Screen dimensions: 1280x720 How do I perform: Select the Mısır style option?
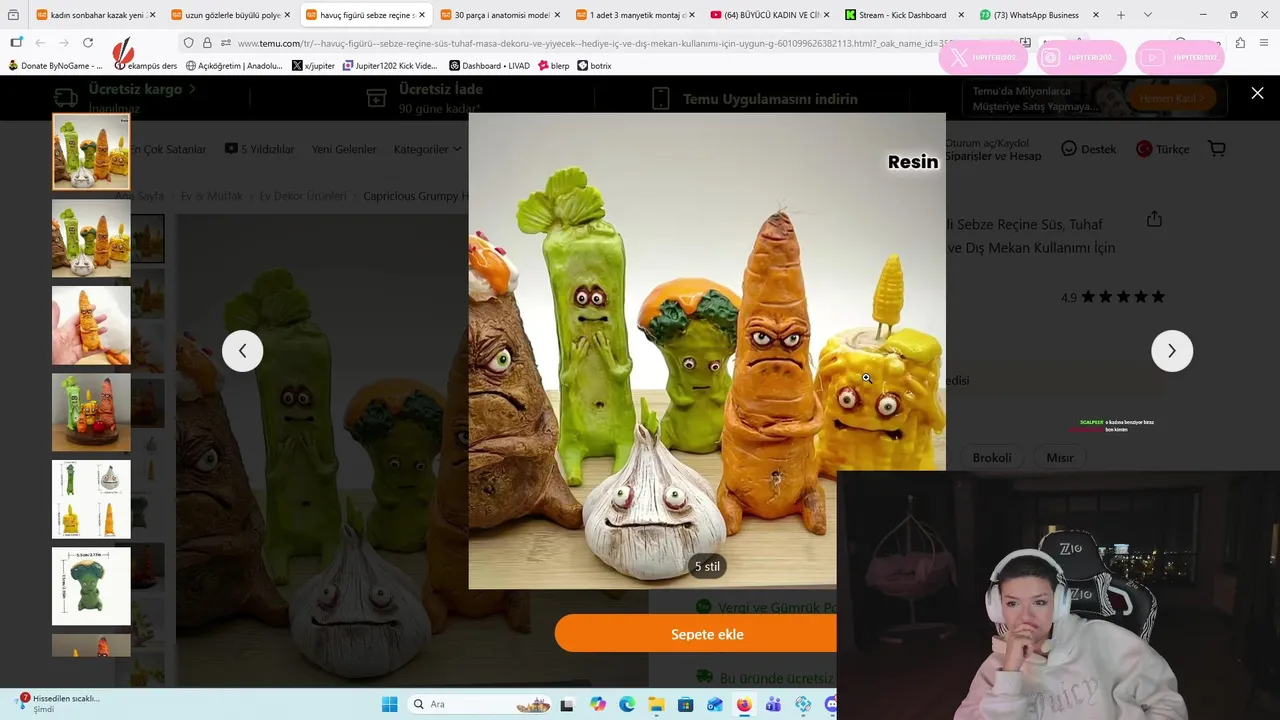[1060, 458]
